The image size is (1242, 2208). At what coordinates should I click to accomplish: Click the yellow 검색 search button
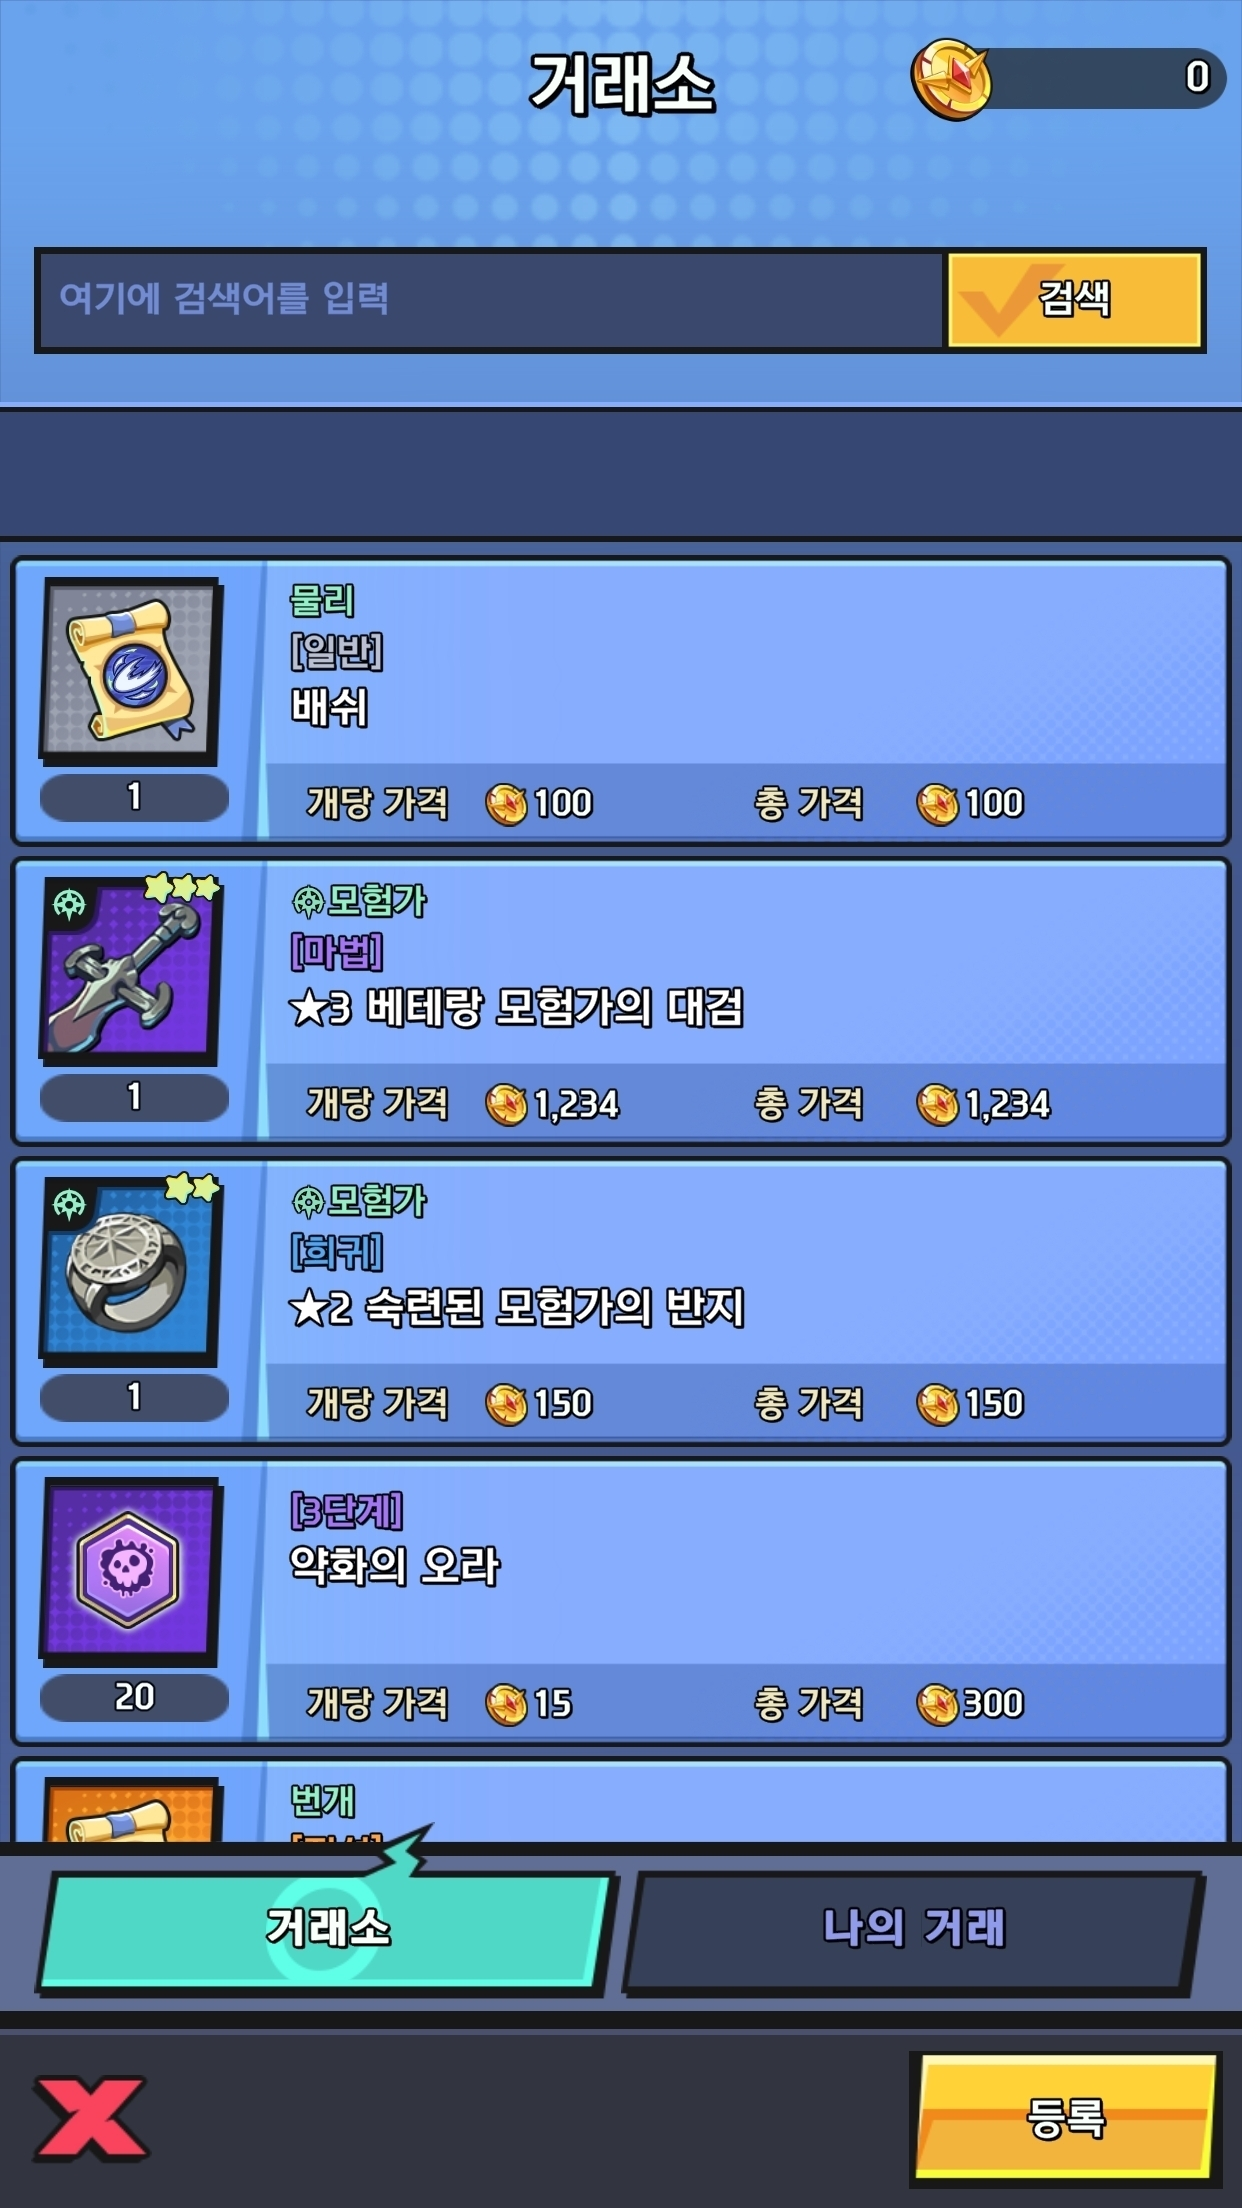pos(1074,299)
